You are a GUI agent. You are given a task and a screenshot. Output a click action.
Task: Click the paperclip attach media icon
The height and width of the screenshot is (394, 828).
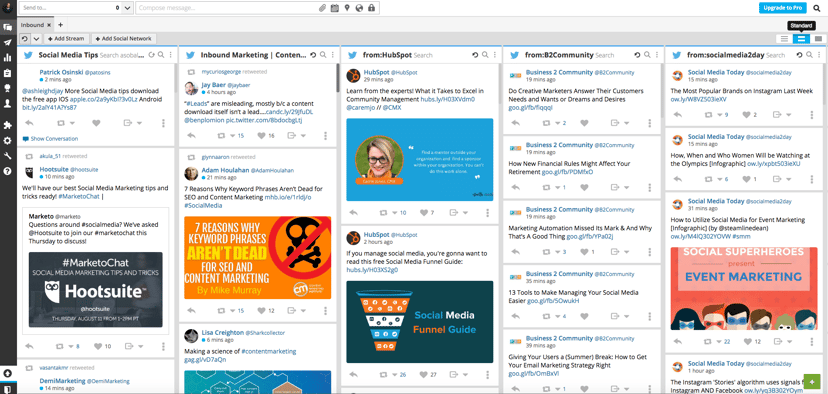point(323,8)
